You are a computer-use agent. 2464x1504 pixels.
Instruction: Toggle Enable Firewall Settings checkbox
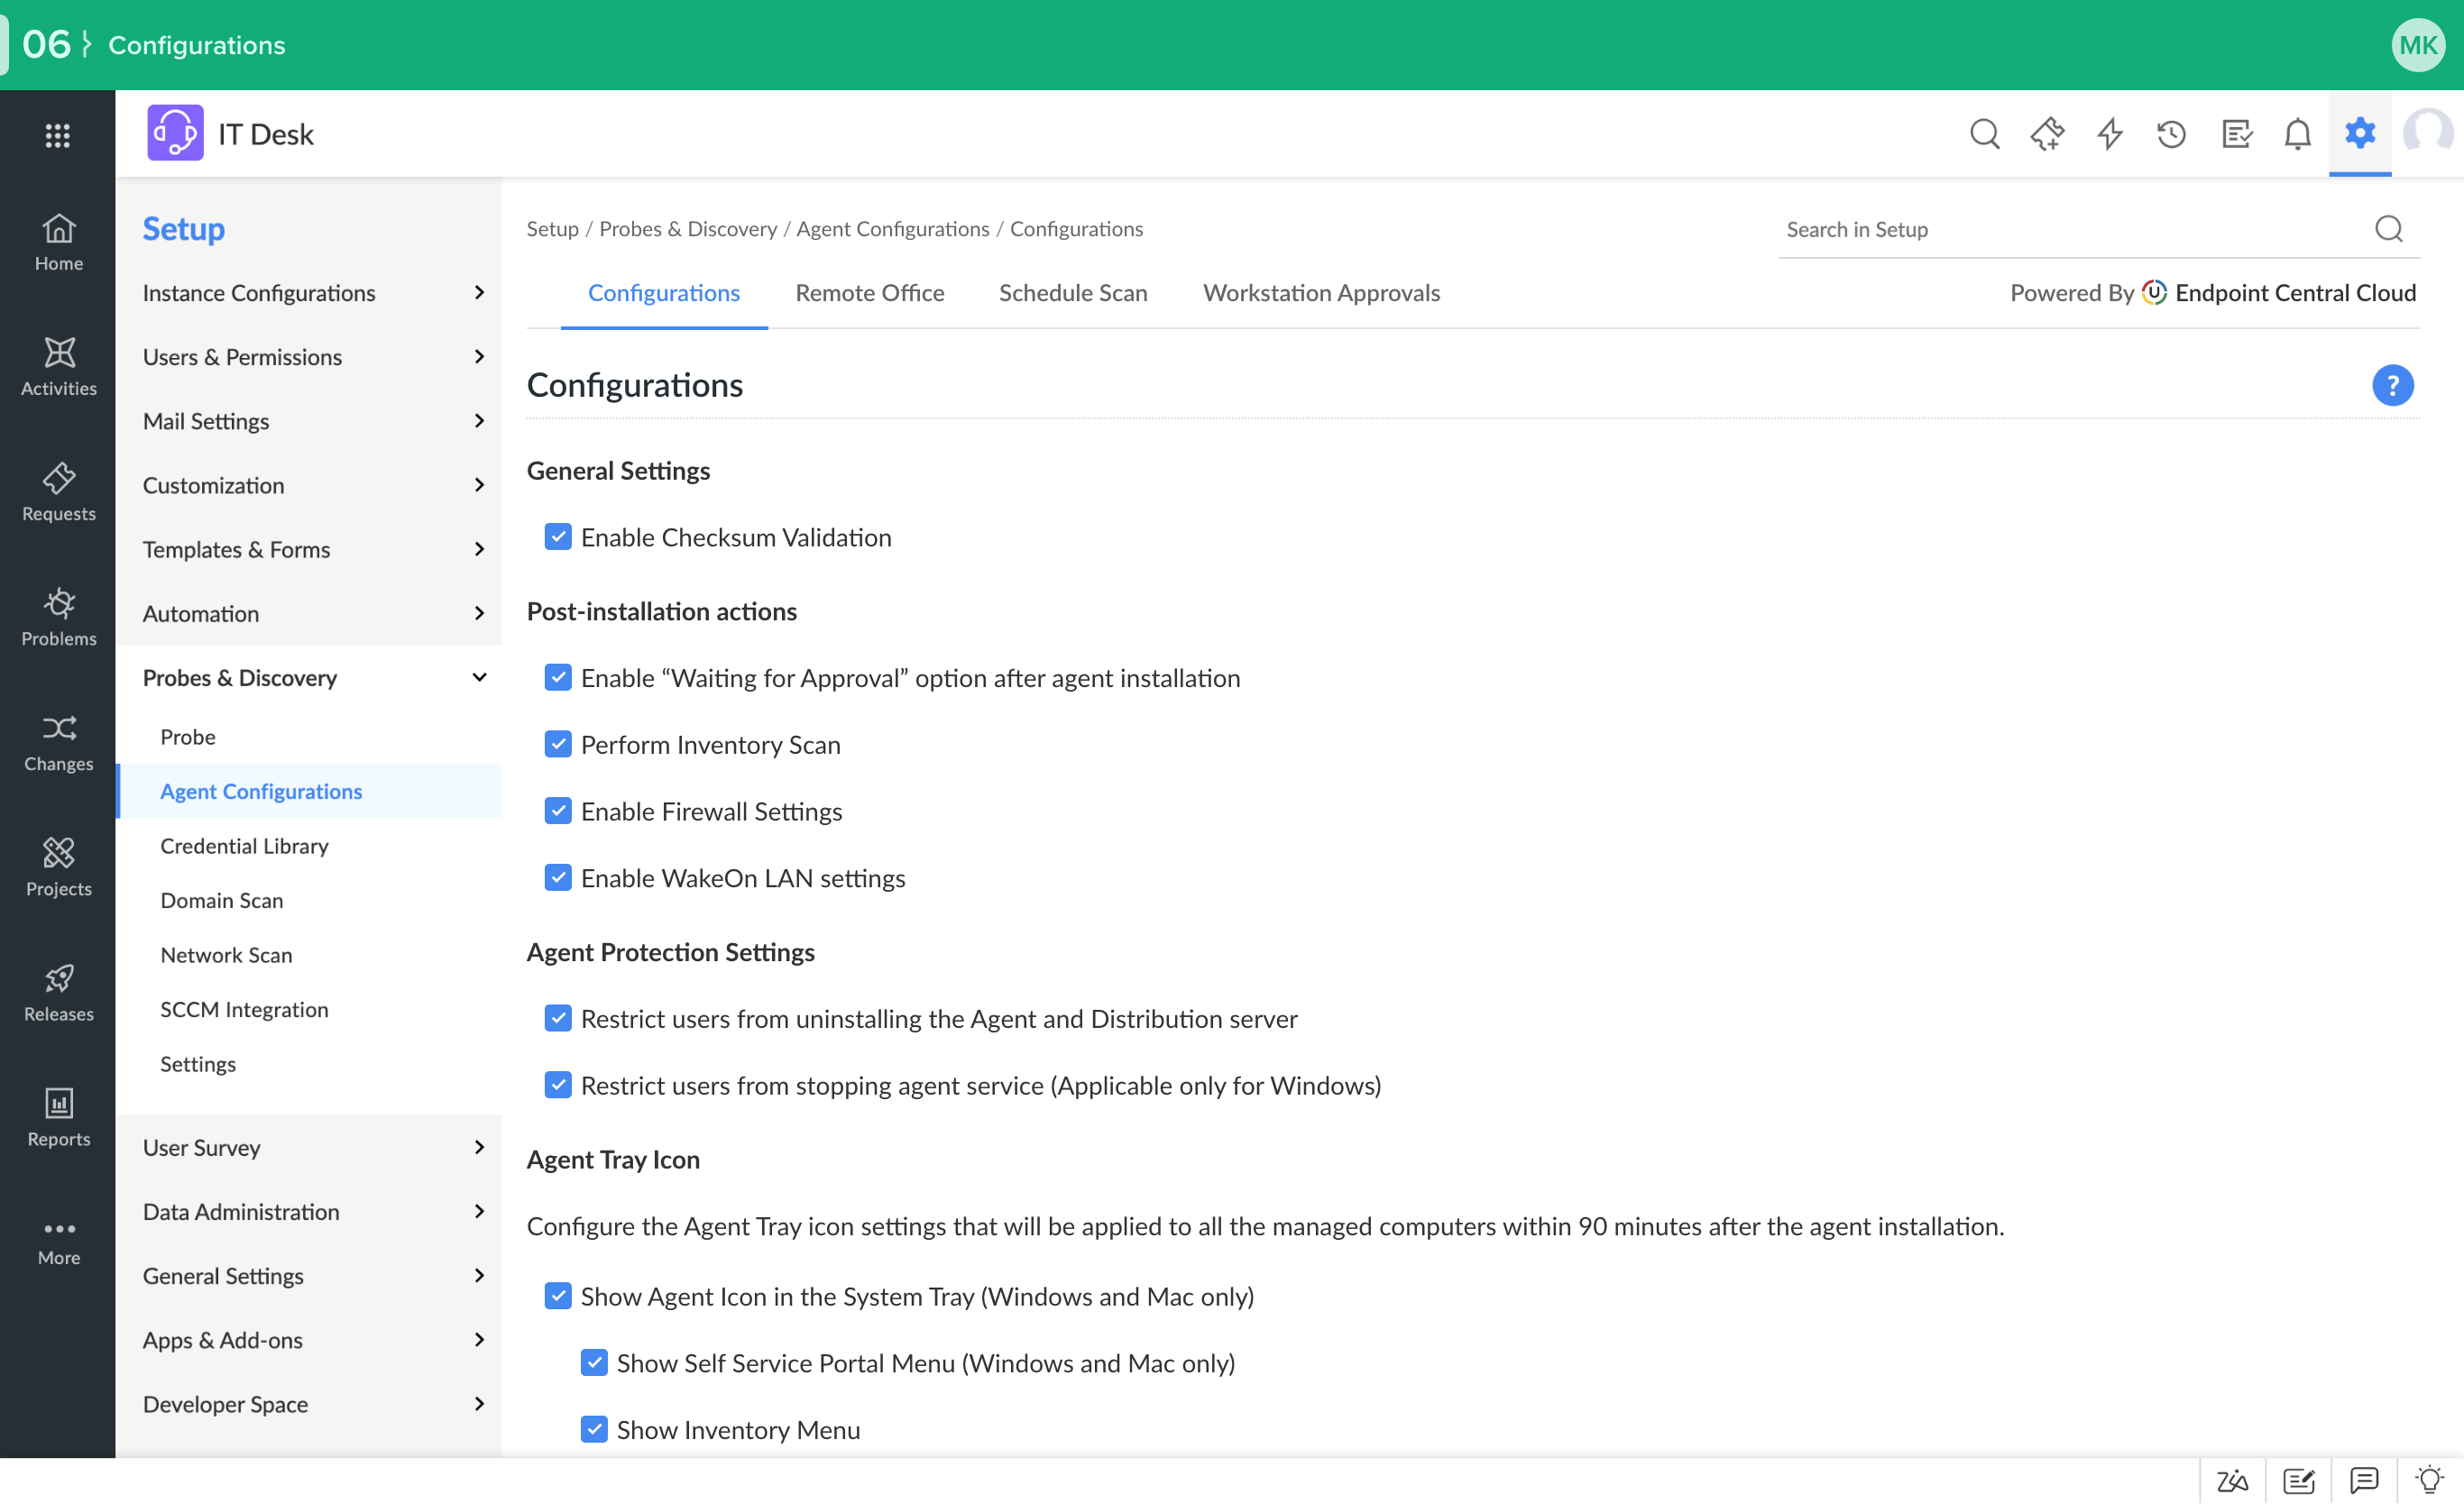tap(558, 811)
